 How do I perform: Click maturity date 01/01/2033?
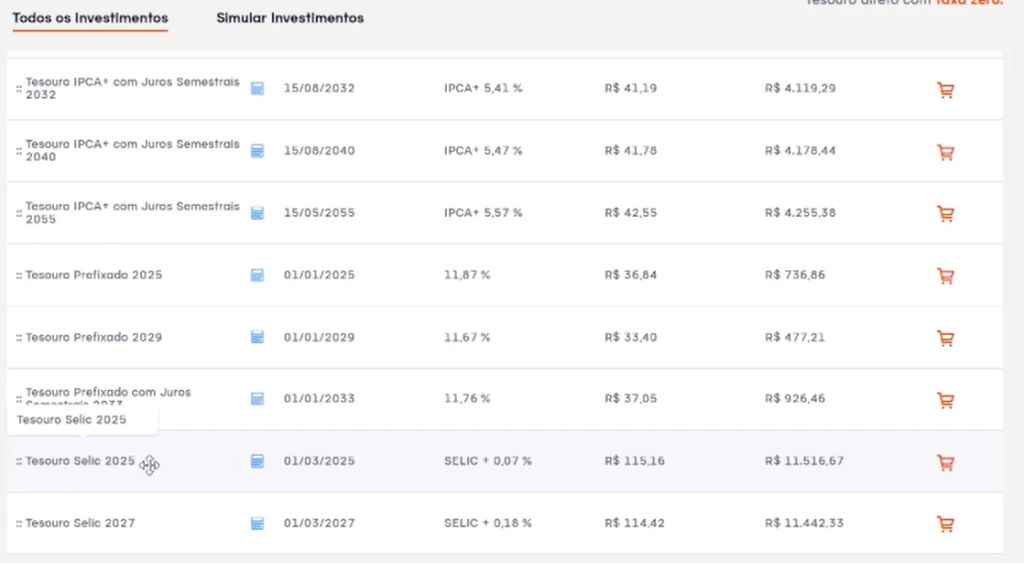(x=319, y=398)
